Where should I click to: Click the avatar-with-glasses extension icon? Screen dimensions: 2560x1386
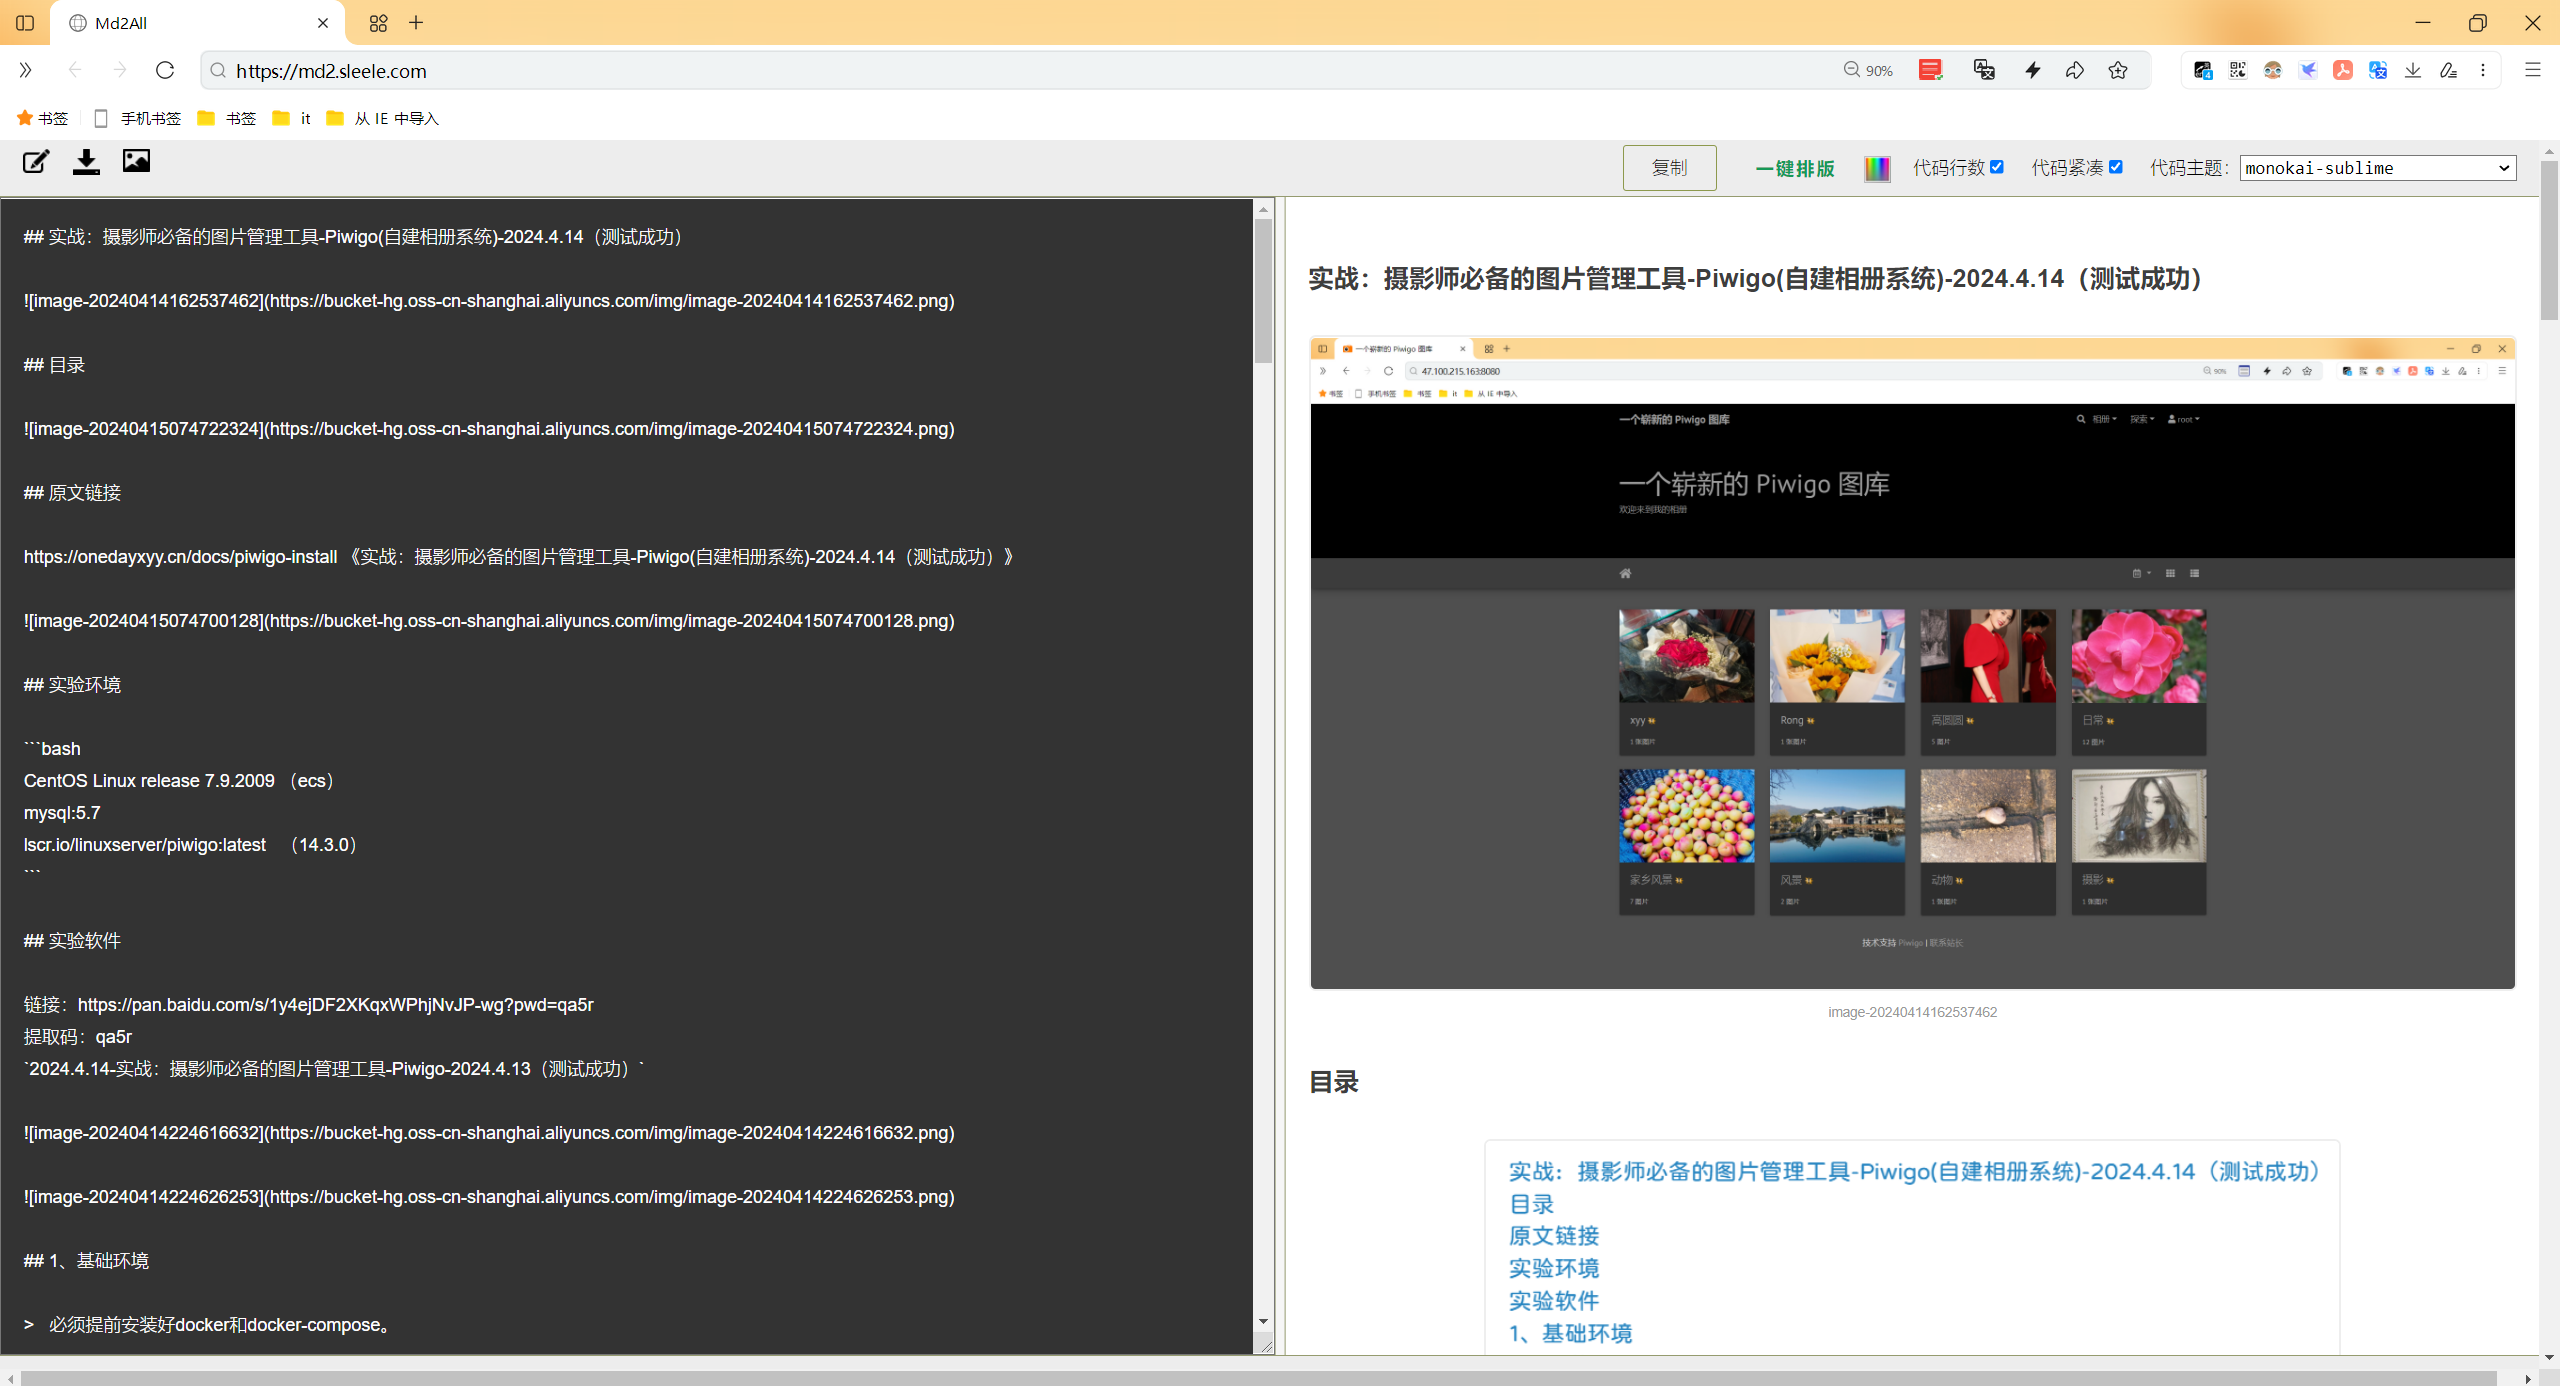2273,70
